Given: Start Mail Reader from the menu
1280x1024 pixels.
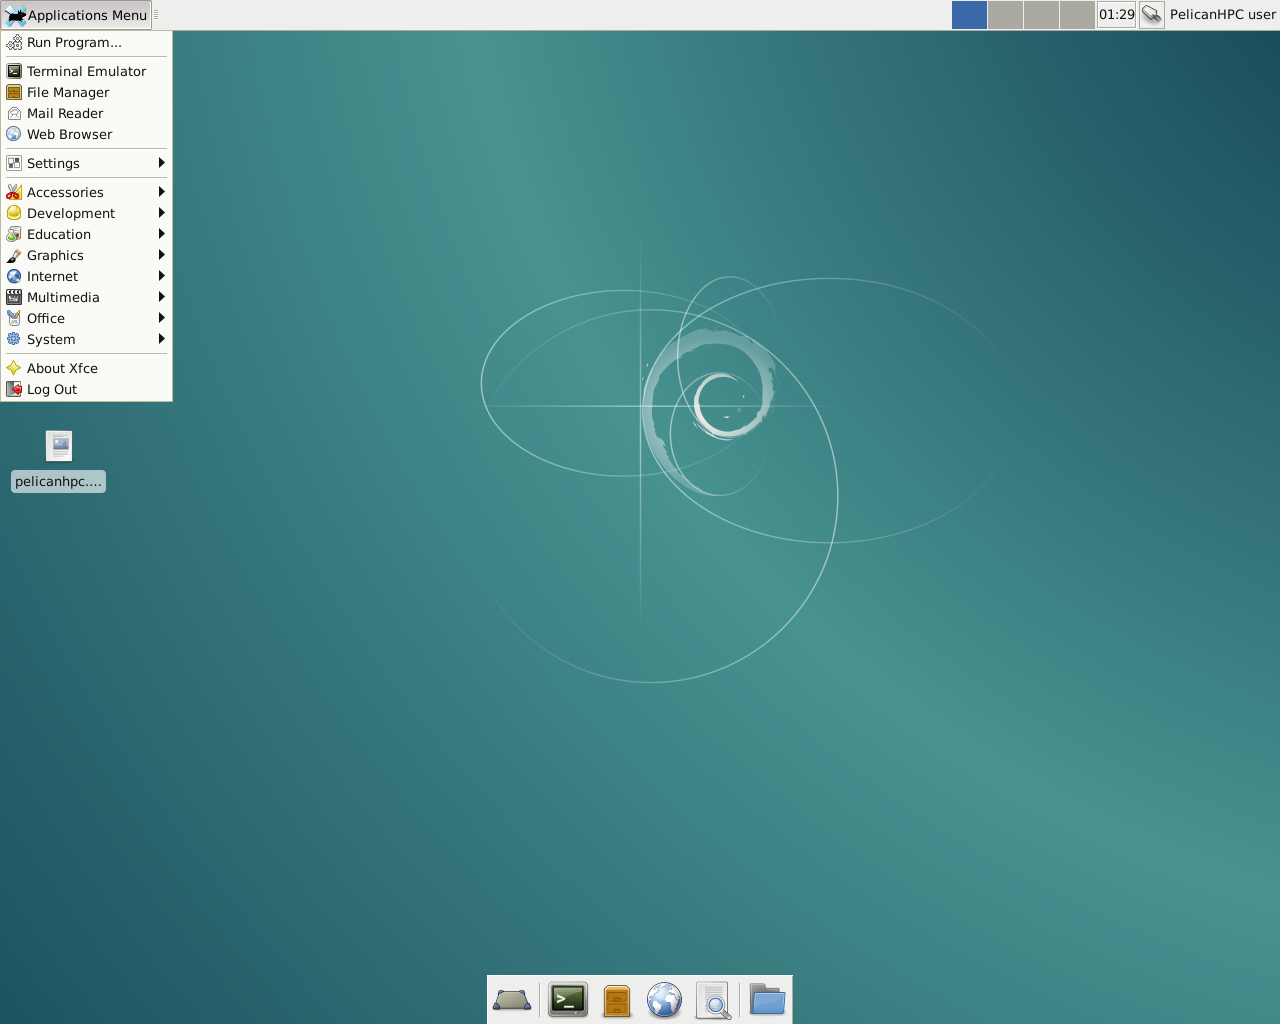Looking at the screenshot, I should (x=86, y=113).
